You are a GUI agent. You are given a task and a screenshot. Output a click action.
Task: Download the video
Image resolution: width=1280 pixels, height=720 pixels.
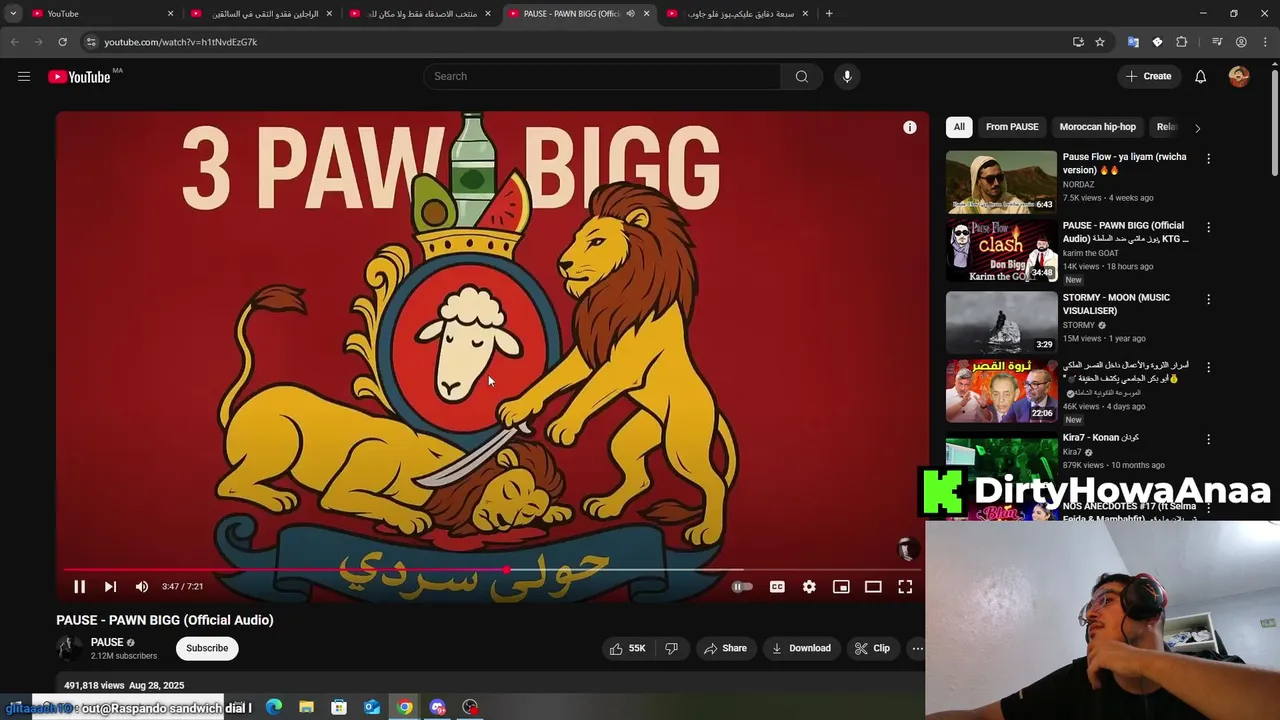click(801, 648)
